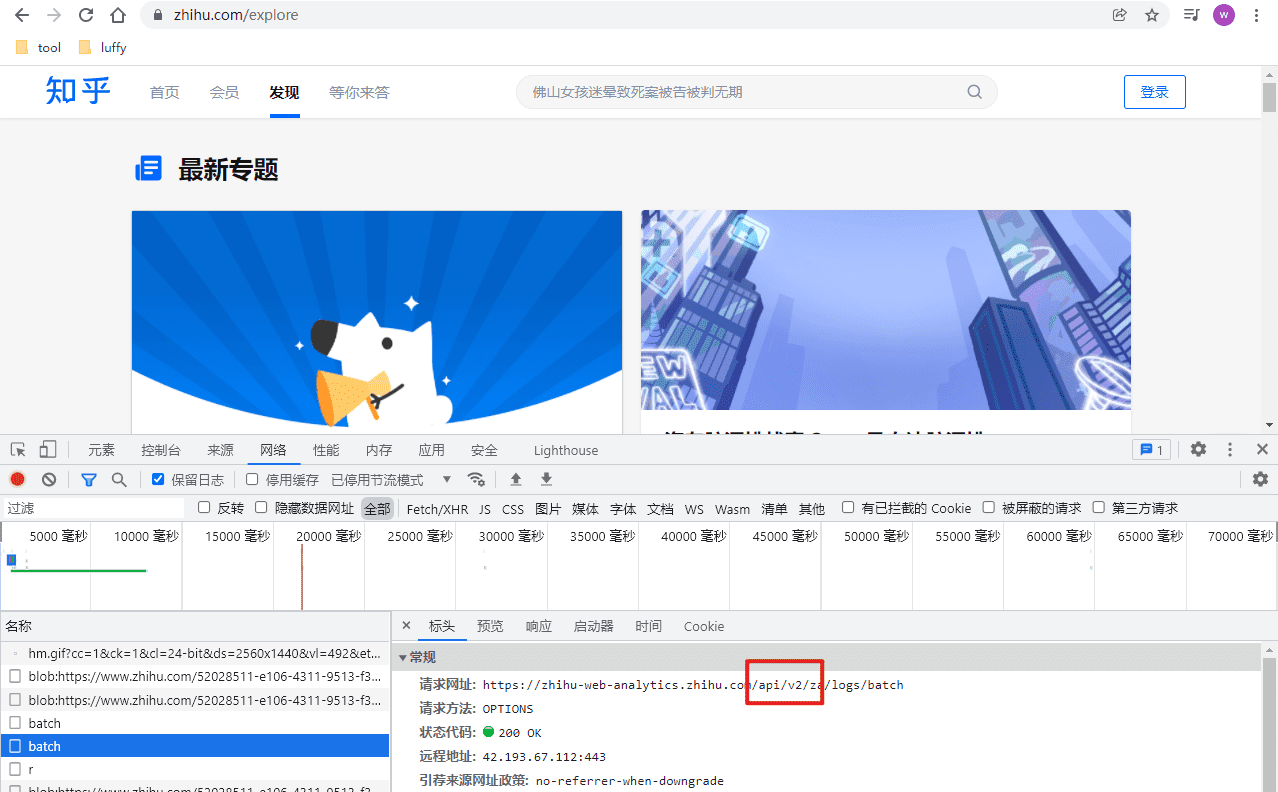Share this page using the share icon
This screenshot has height=792, width=1278.
coord(1120,15)
